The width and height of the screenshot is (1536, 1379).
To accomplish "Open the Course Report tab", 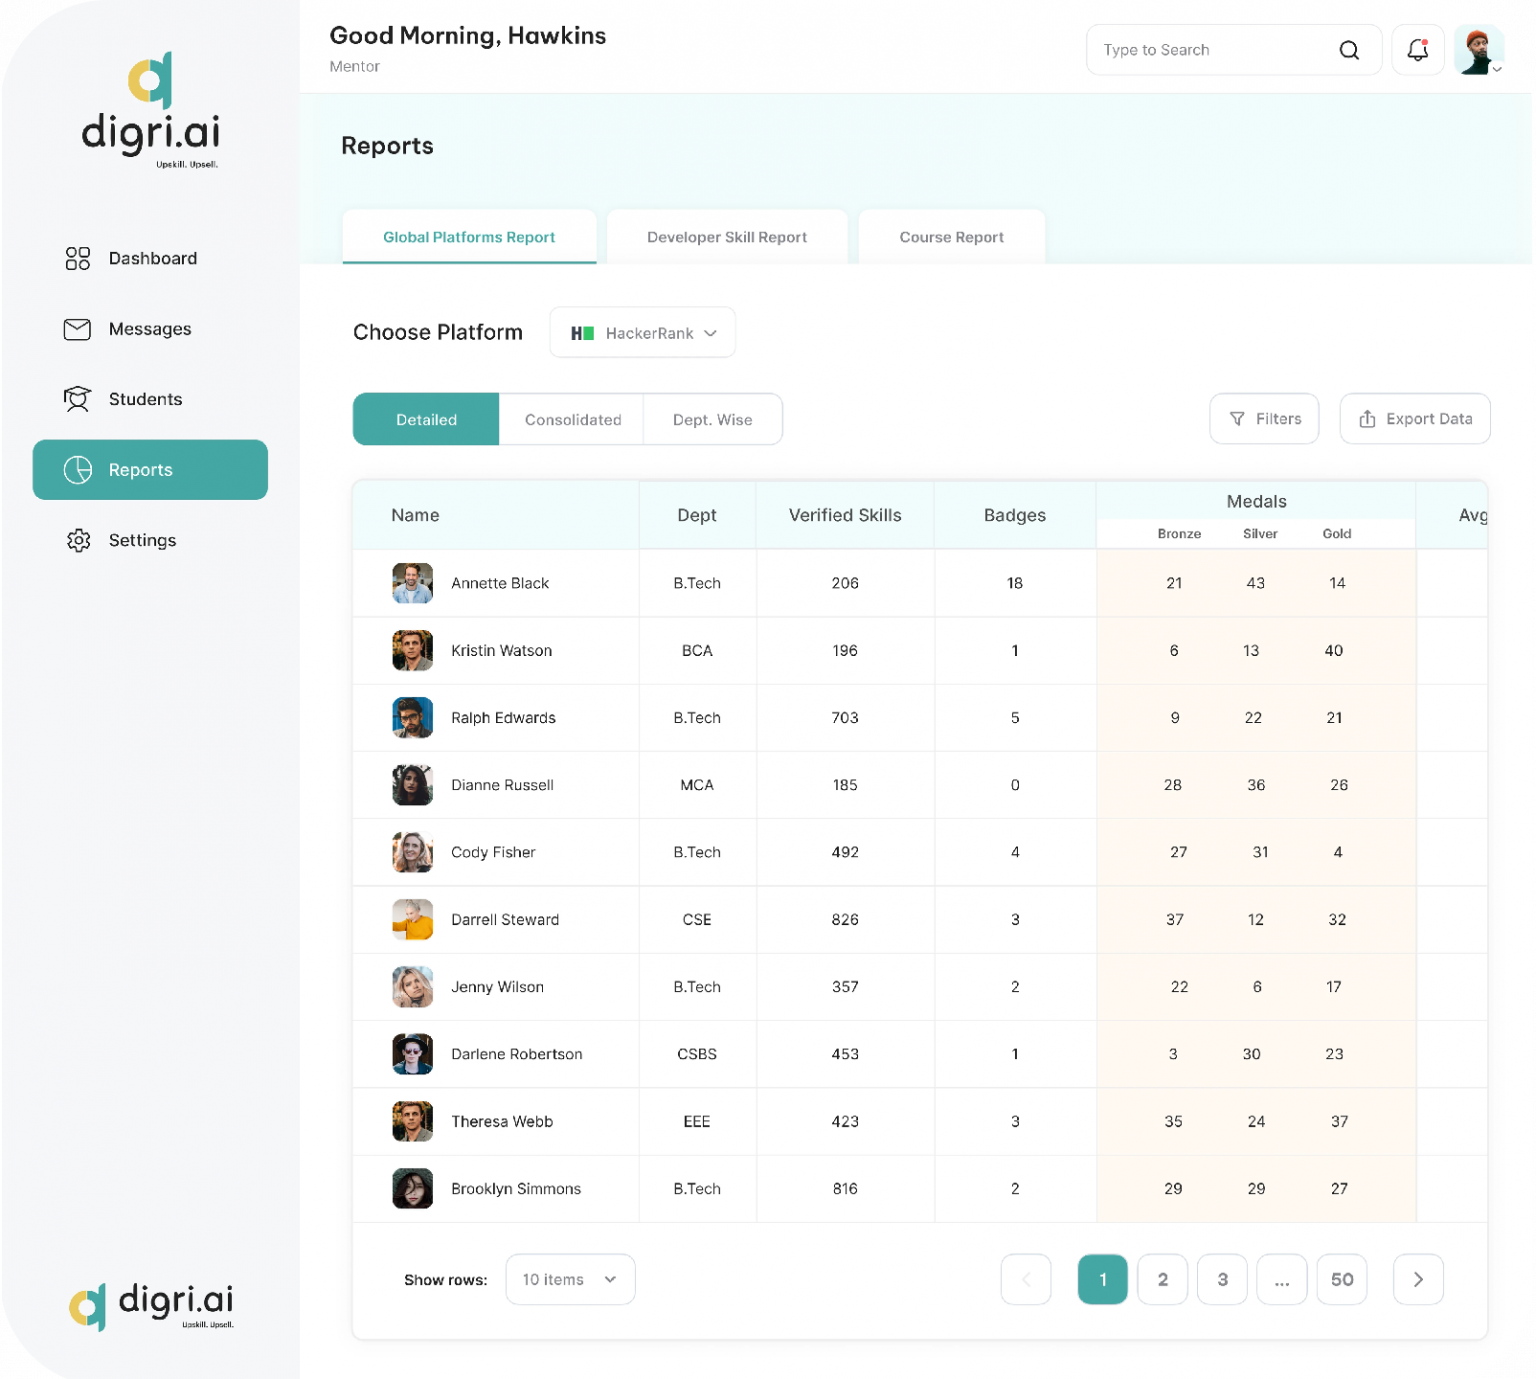I will 951,237.
